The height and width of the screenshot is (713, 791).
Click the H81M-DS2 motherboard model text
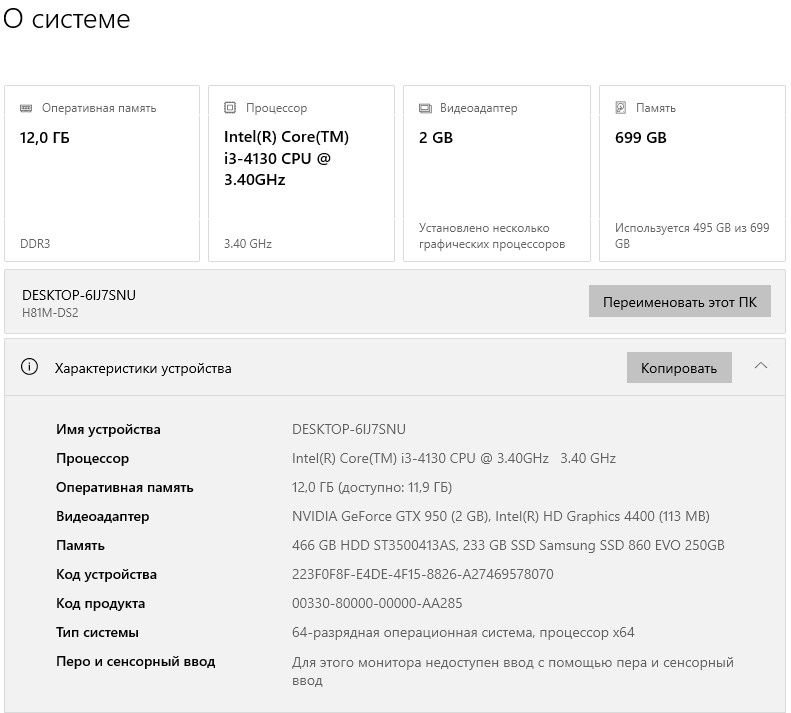50,313
